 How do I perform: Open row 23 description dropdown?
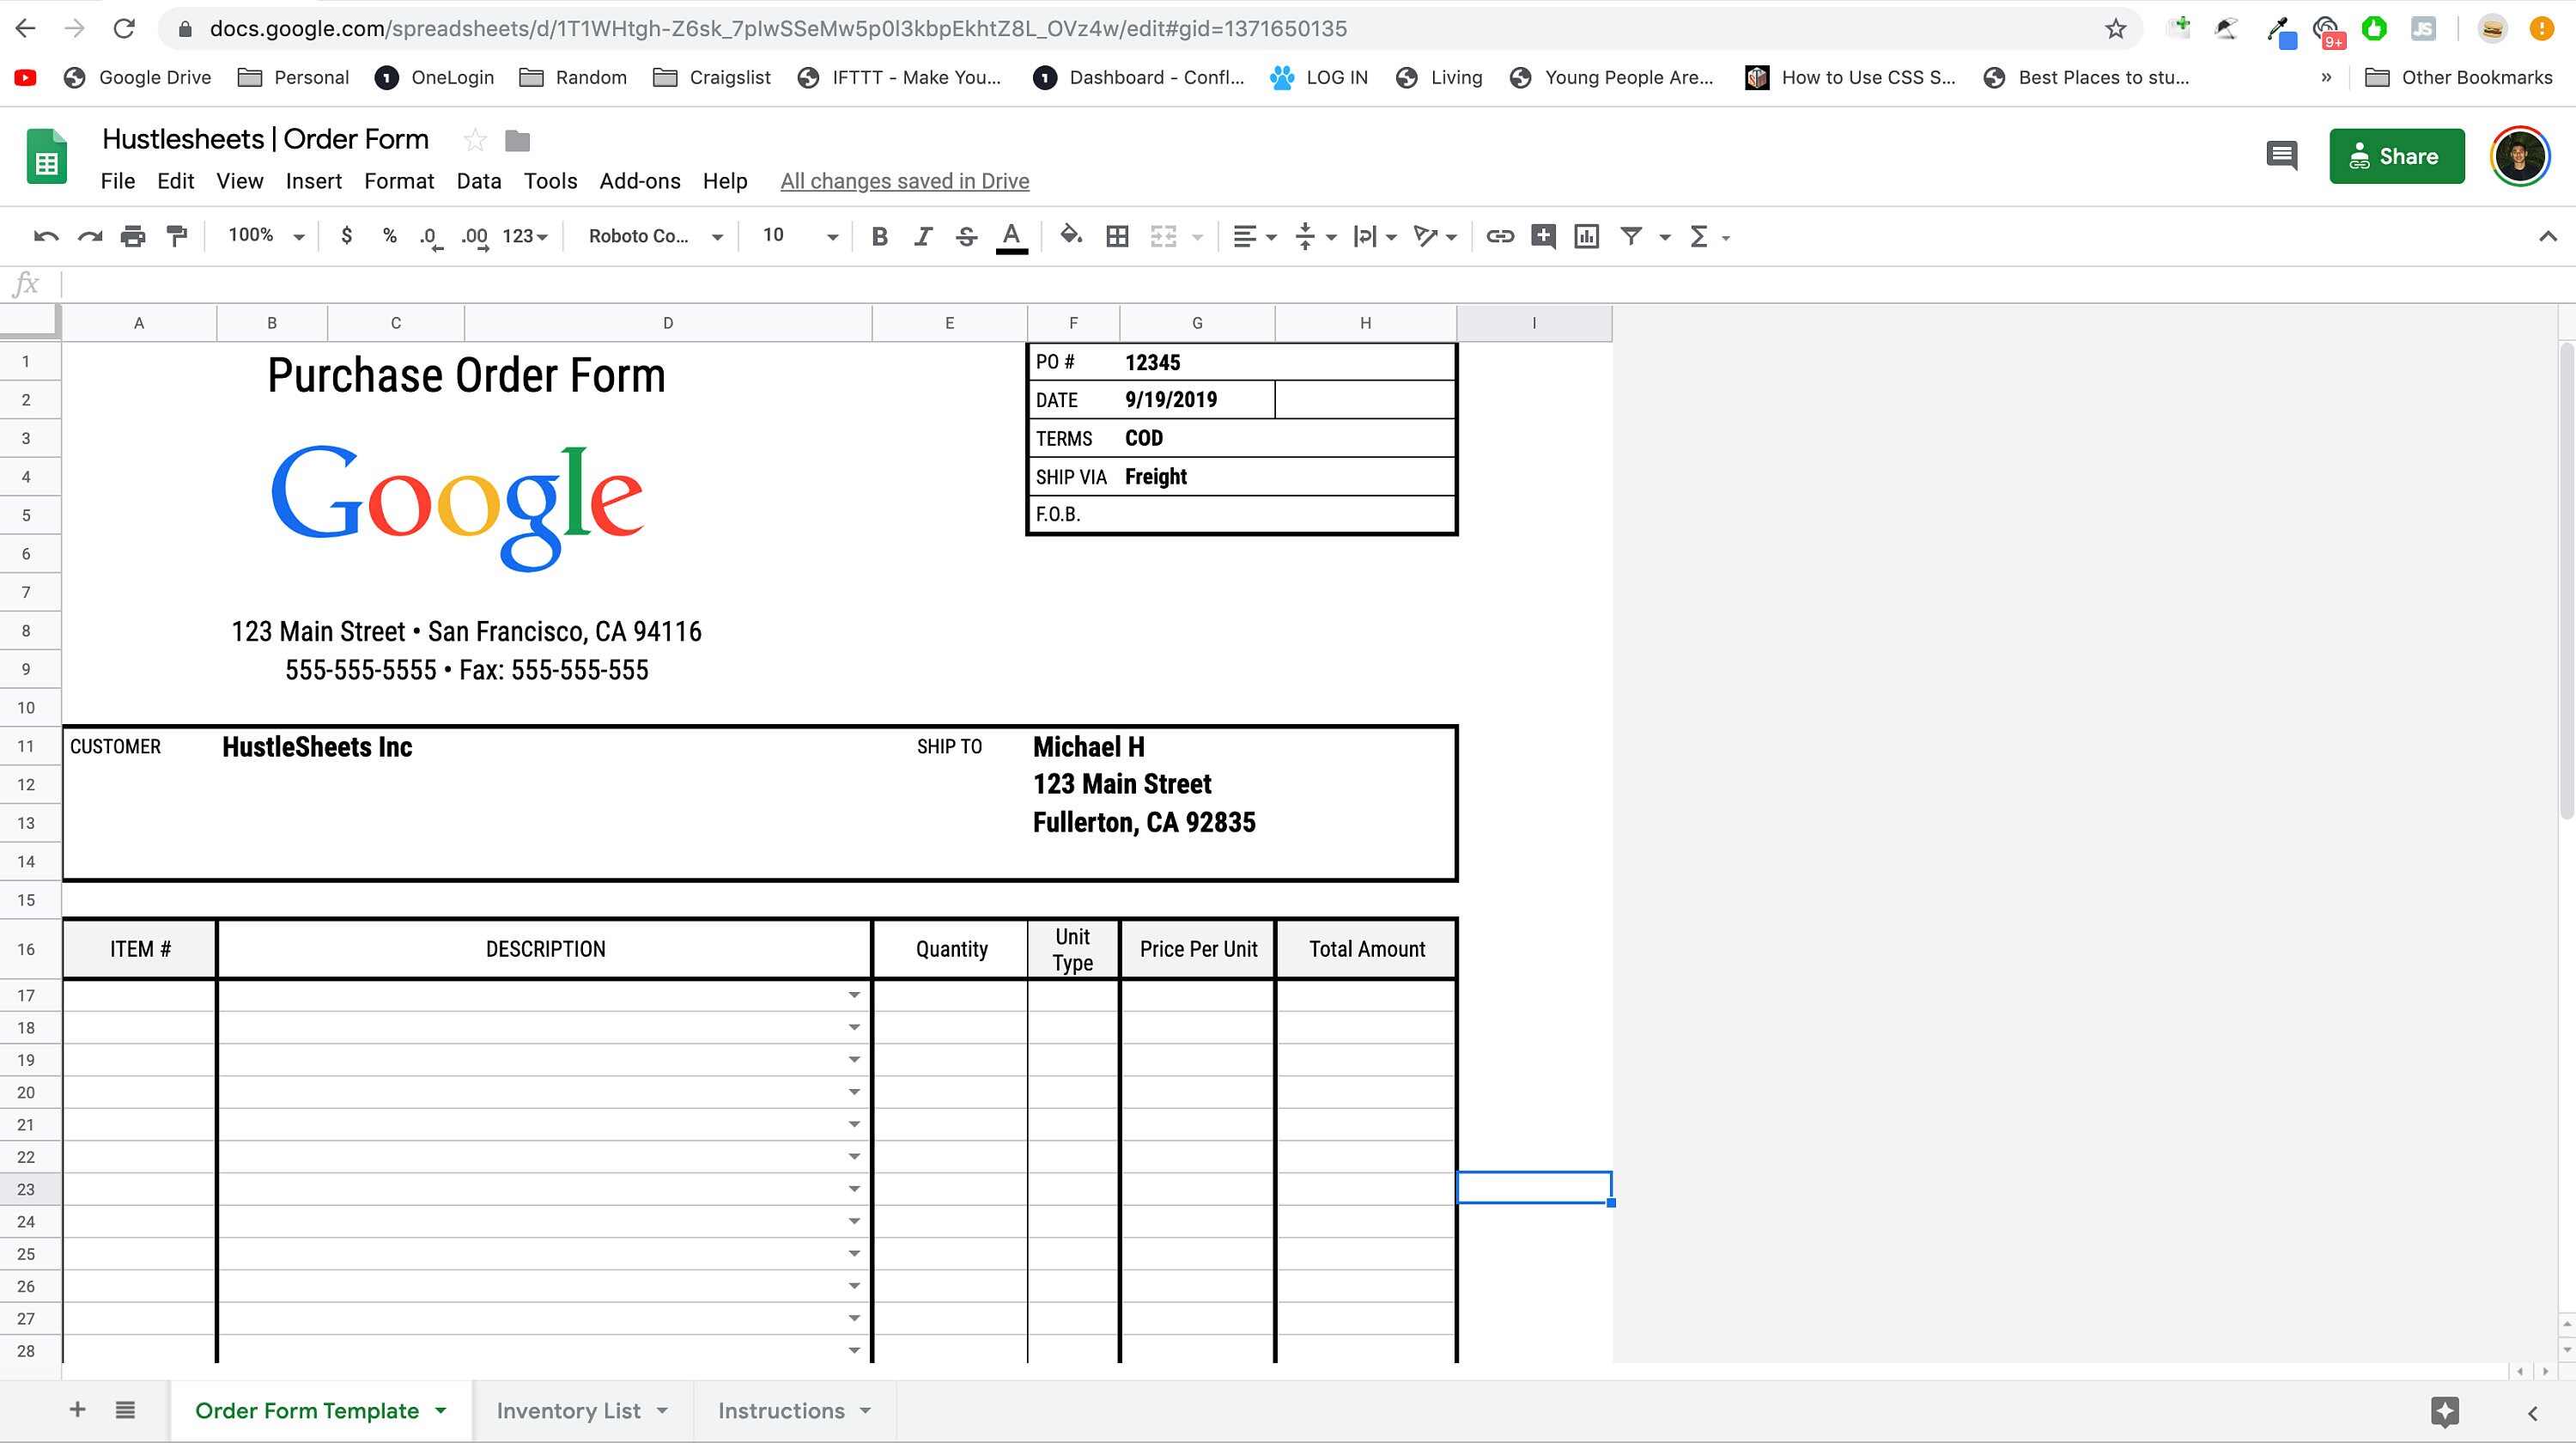tap(854, 1189)
